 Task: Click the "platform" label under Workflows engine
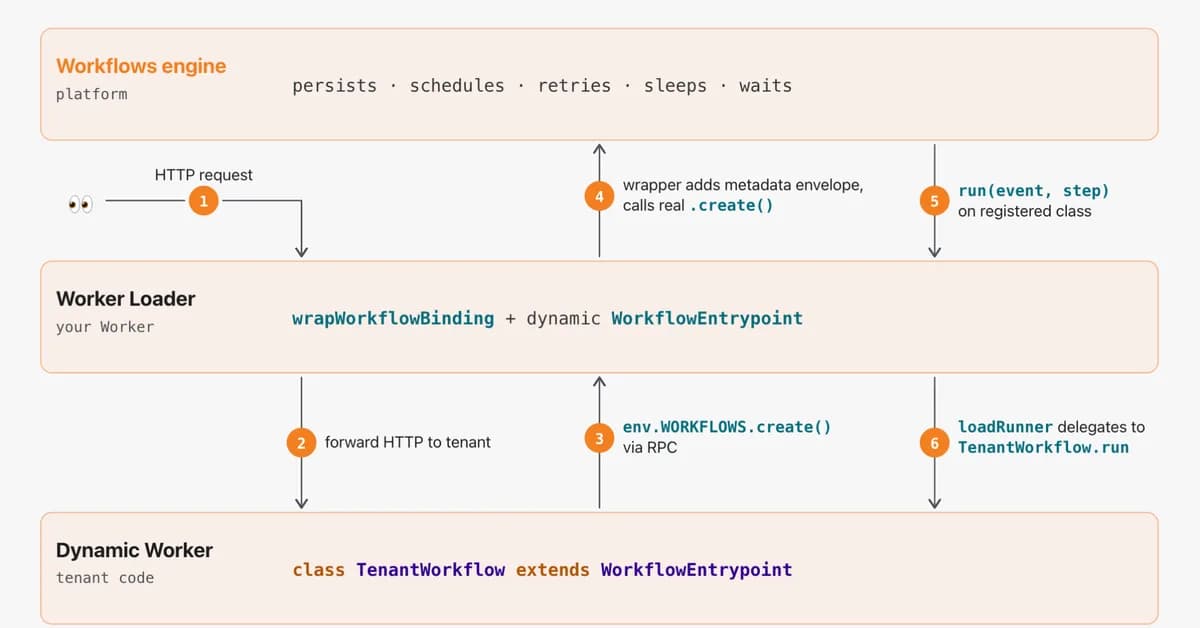tap(92, 94)
